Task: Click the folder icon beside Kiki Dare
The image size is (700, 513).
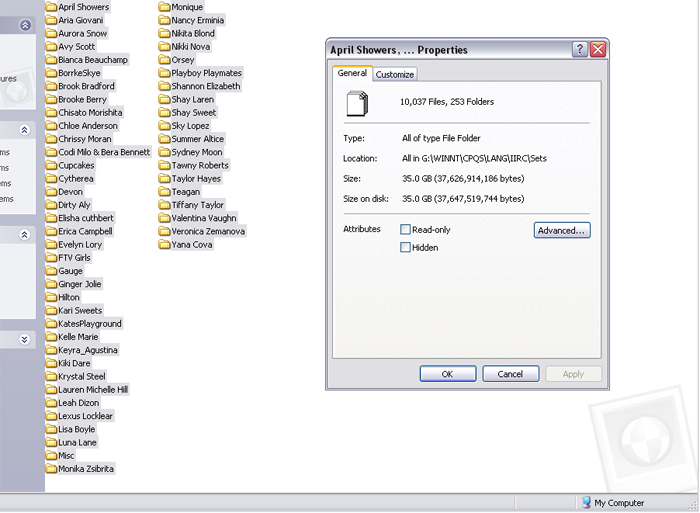Action: tap(52, 363)
